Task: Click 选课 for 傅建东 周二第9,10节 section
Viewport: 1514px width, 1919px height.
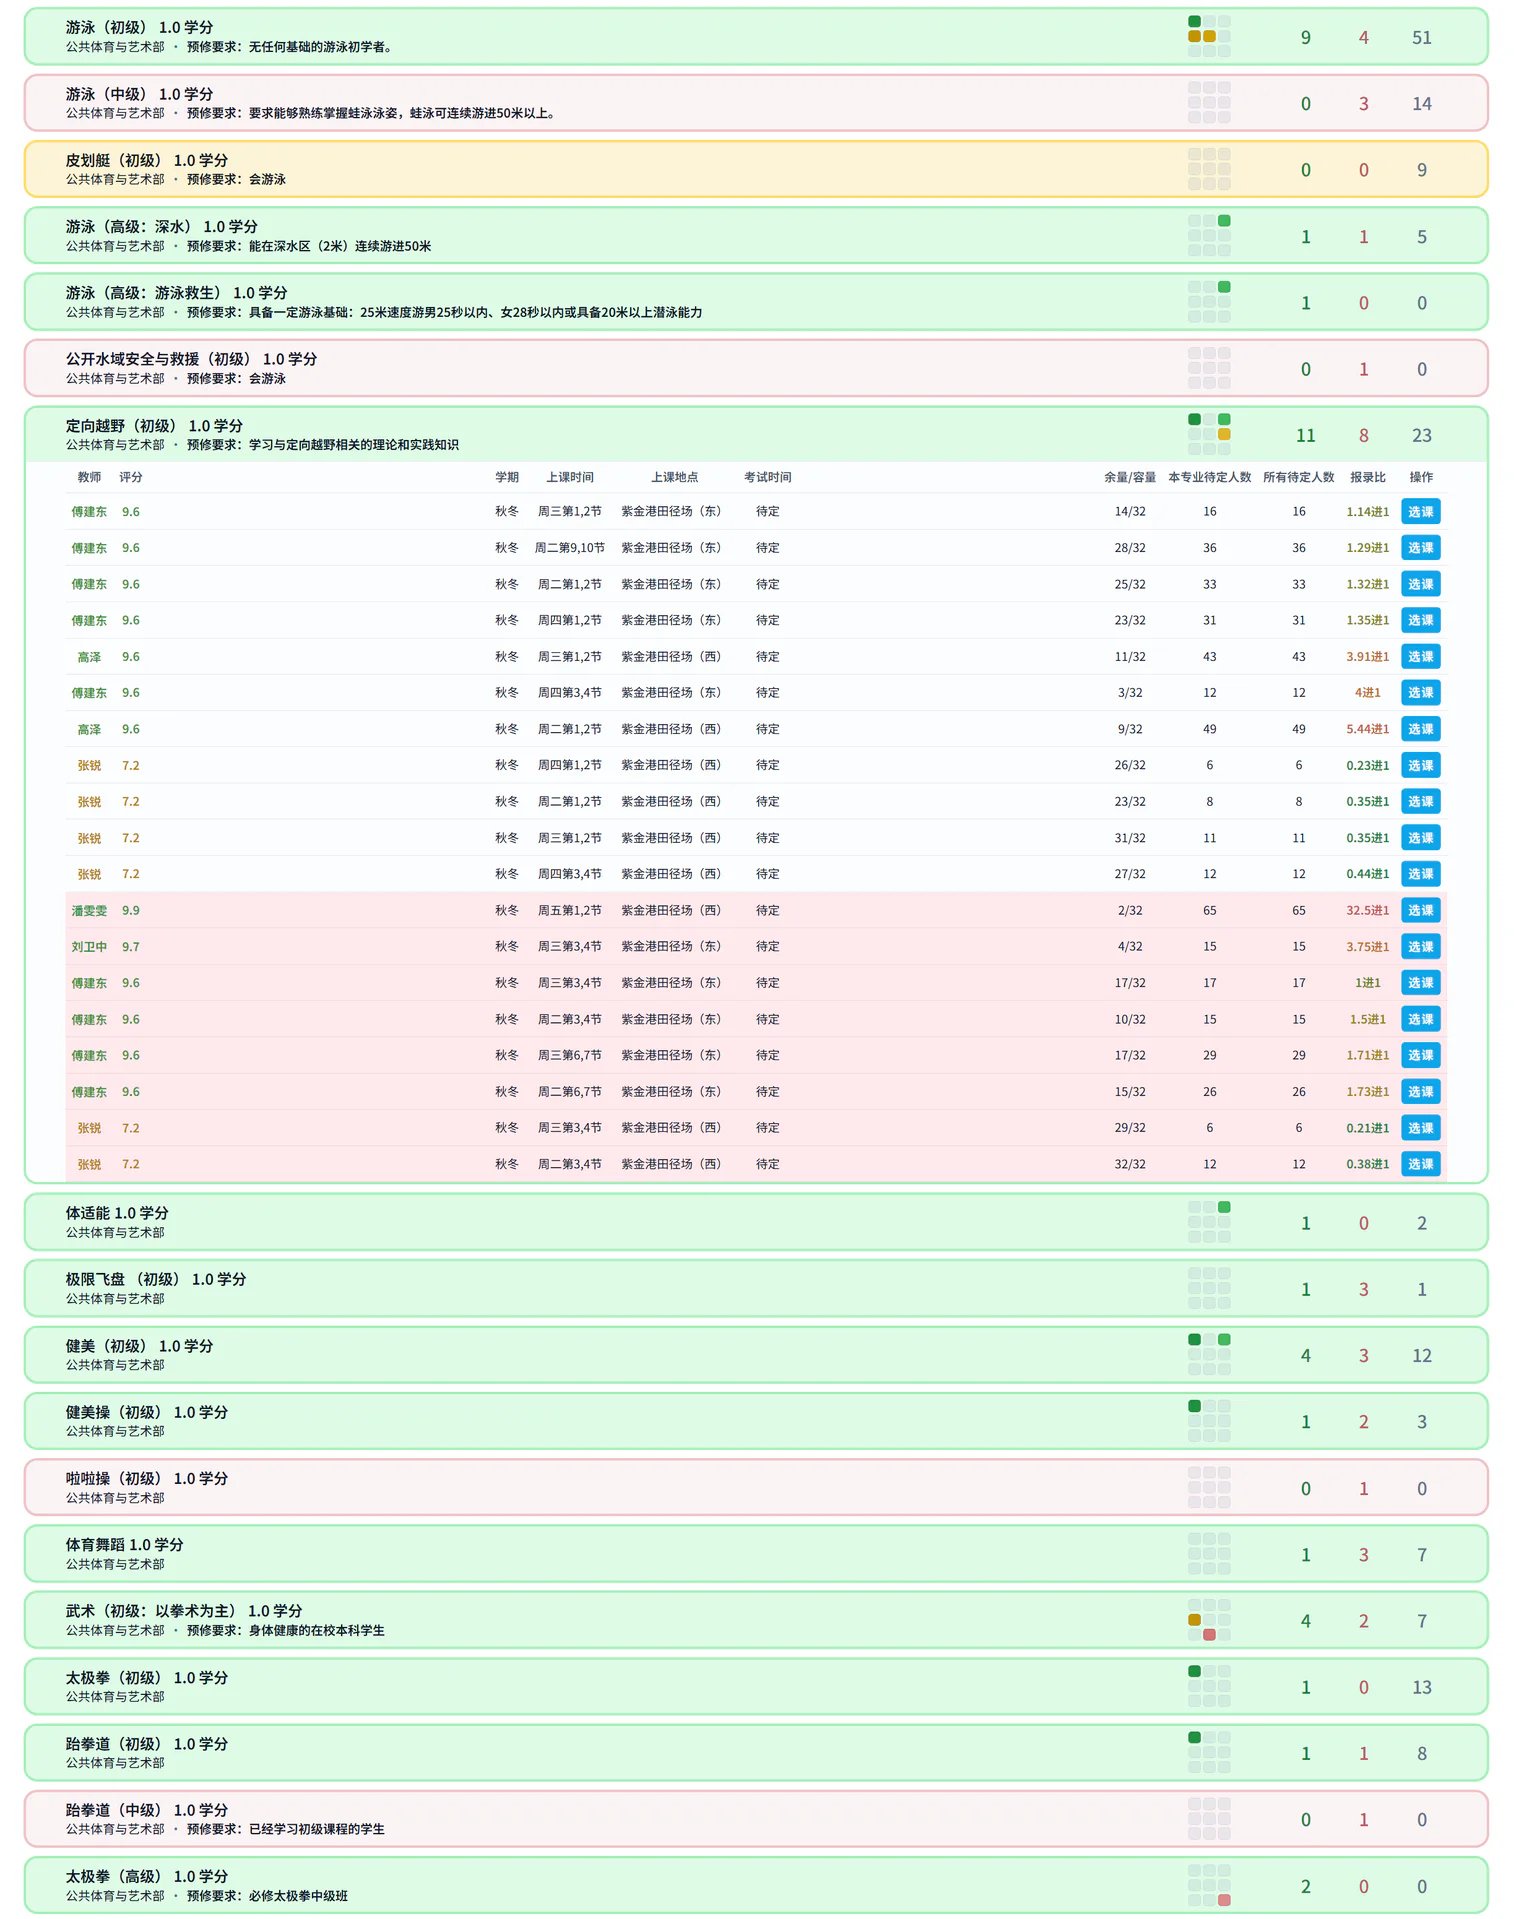Action: click(1420, 548)
